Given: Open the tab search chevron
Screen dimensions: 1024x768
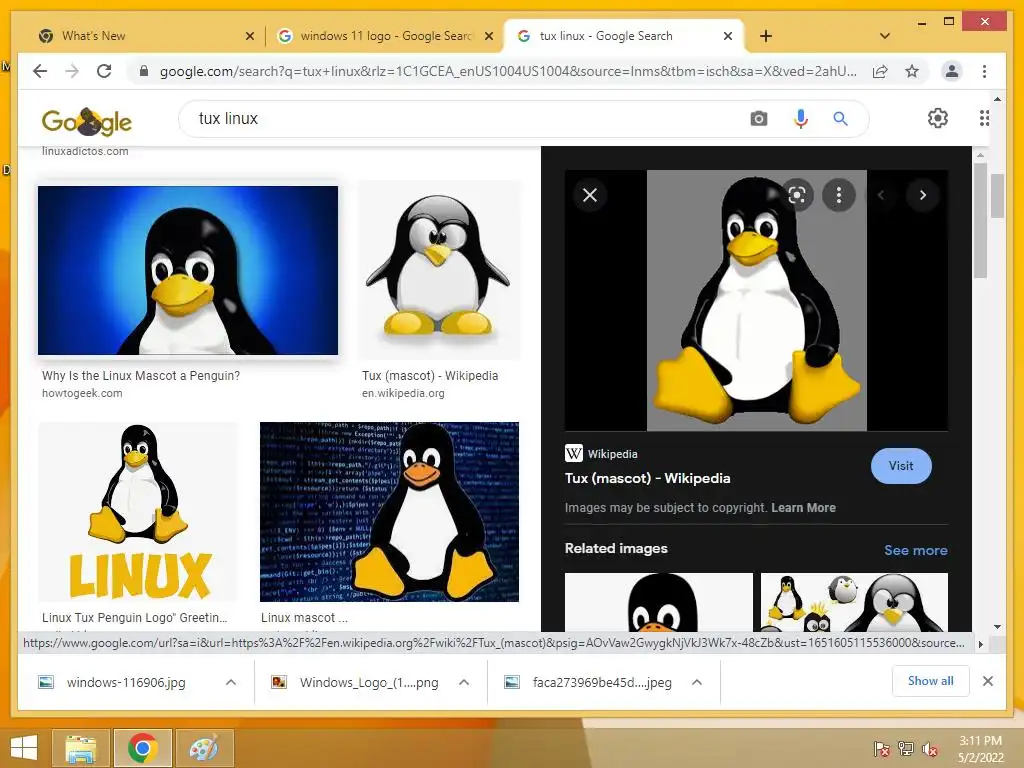Looking at the screenshot, I should click(x=885, y=36).
